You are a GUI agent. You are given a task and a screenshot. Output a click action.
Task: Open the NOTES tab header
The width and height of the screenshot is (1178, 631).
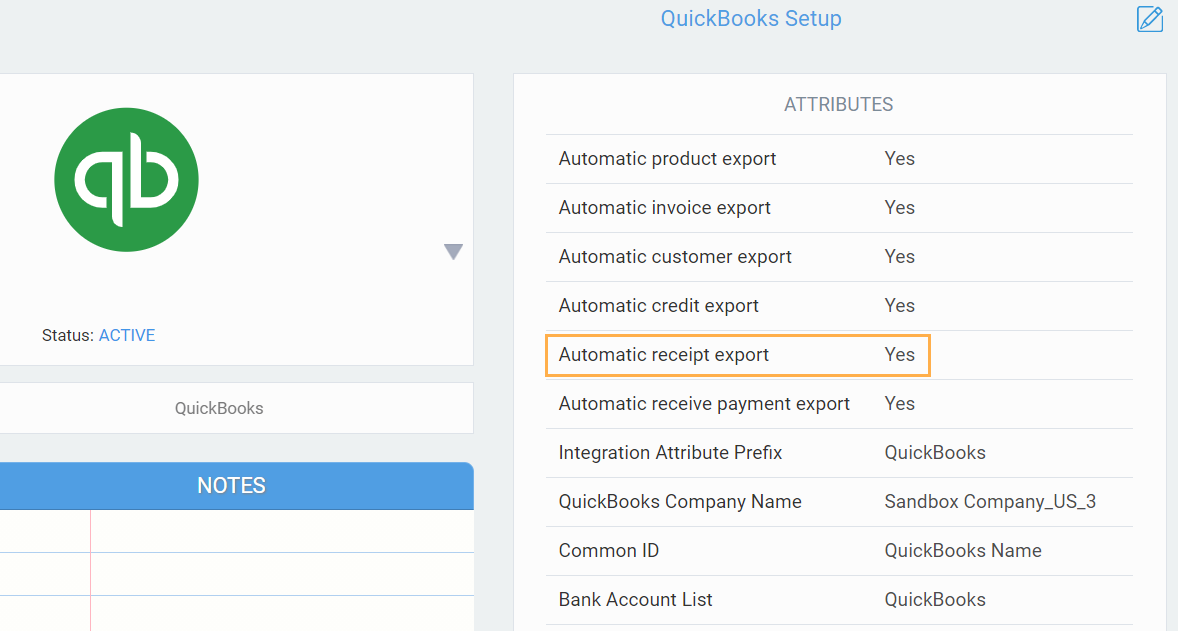click(231, 486)
